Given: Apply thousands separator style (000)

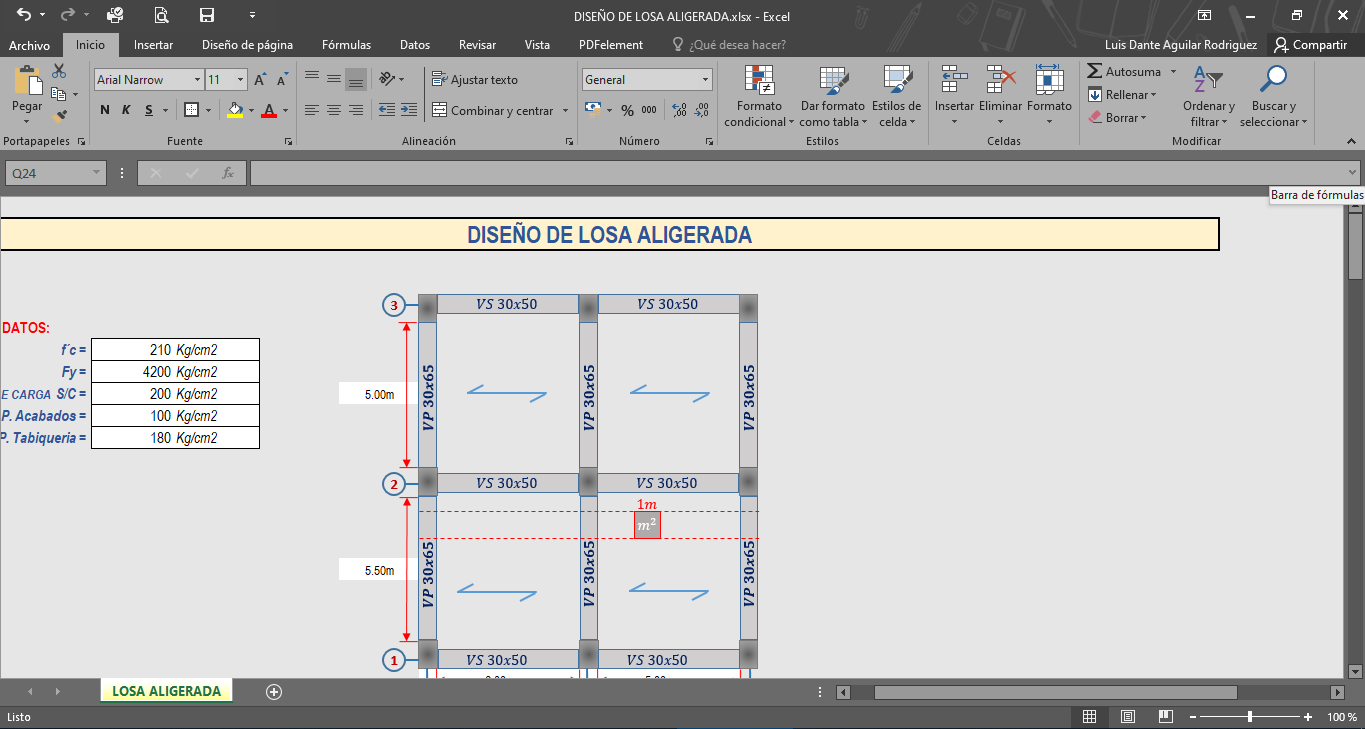Looking at the screenshot, I should pyautogui.click(x=649, y=110).
